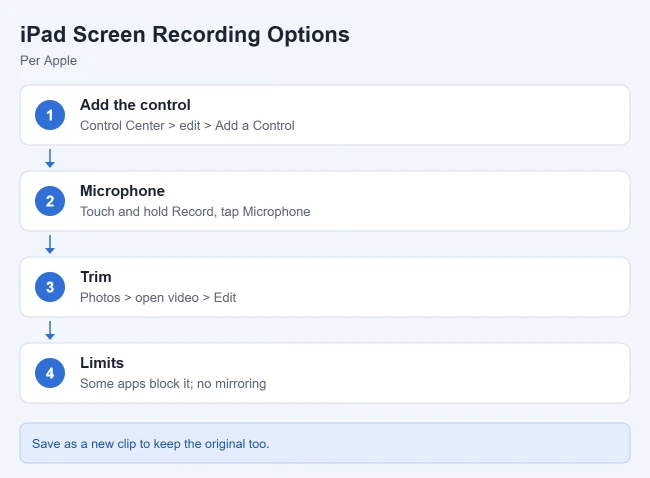Click the "iPad Screen Recording Options" title

185,35
